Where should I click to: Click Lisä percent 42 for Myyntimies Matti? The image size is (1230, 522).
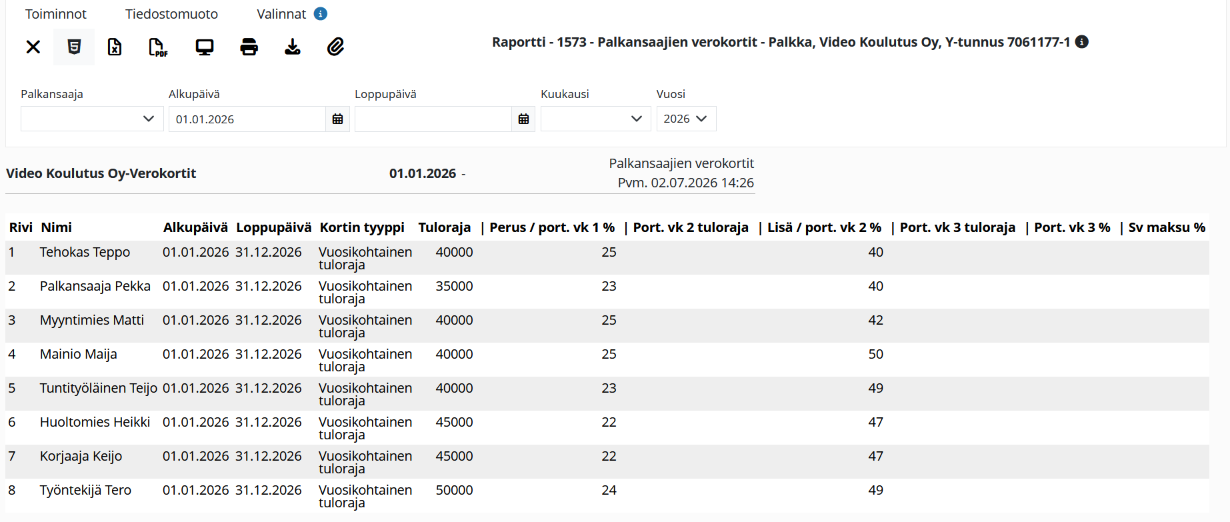pos(876,320)
